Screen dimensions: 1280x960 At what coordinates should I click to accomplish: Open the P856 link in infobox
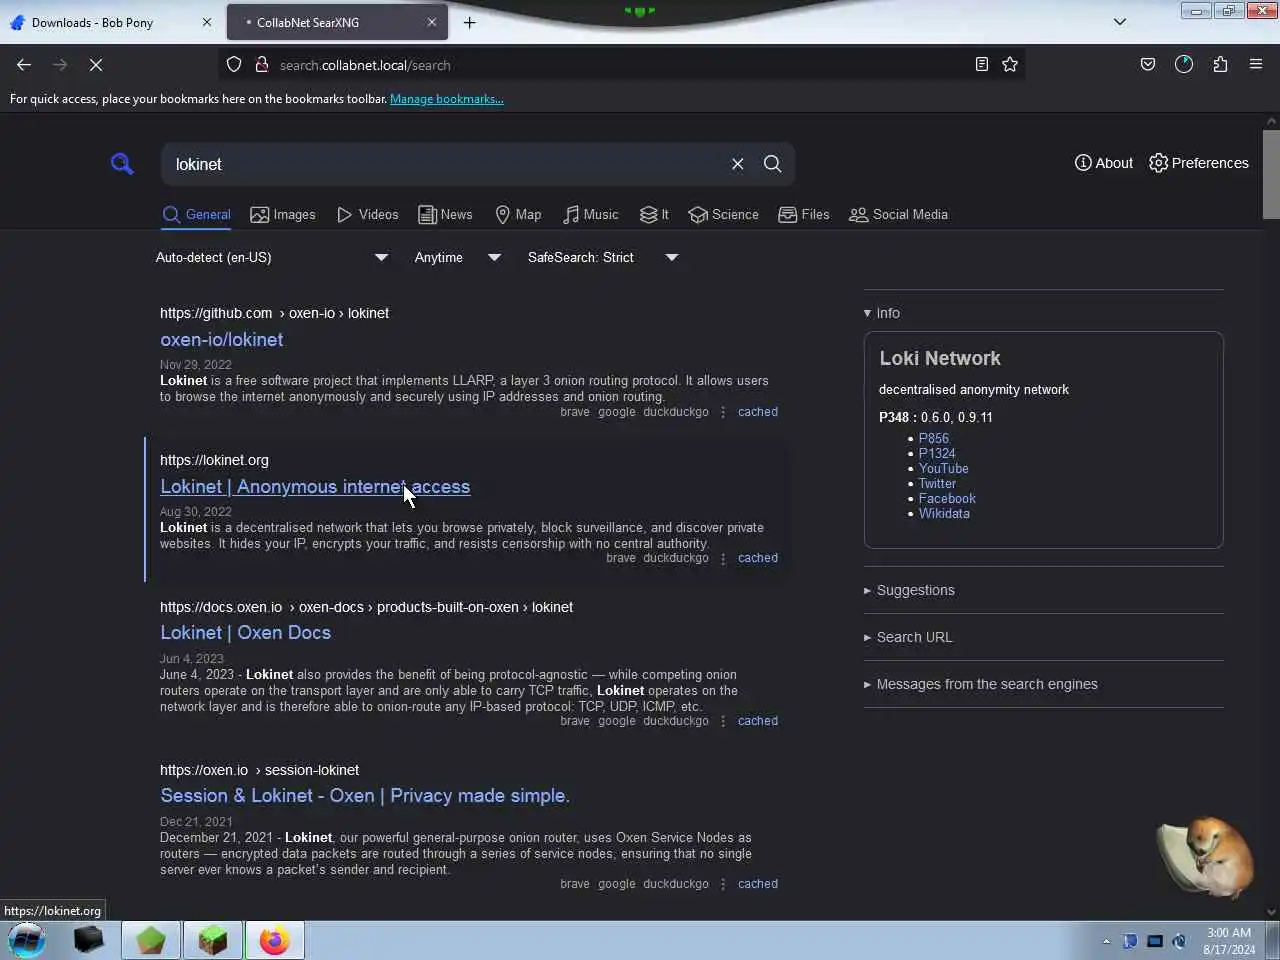(x=934, y=438)
